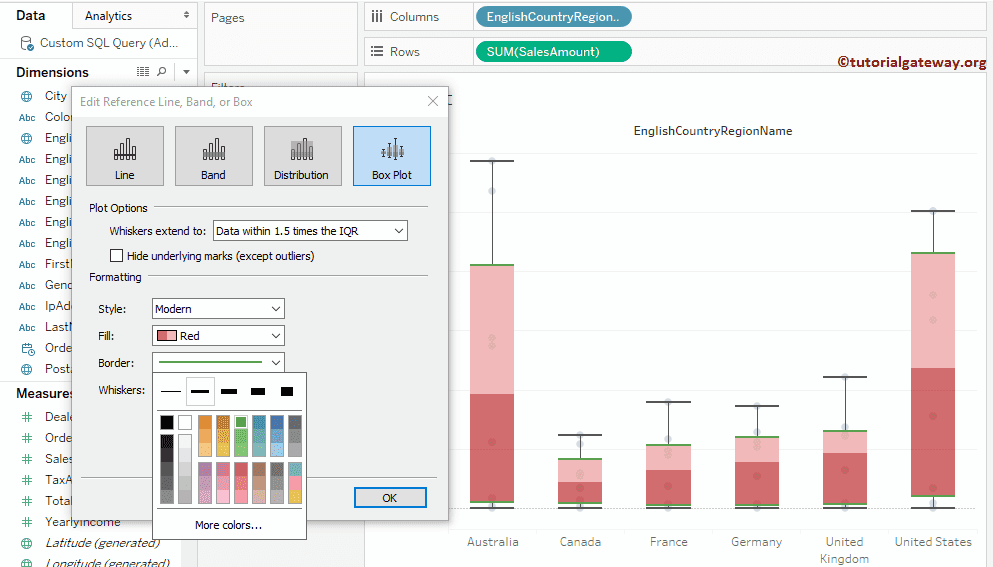Click the Abc icon beside Gender field

click(27, 286)
